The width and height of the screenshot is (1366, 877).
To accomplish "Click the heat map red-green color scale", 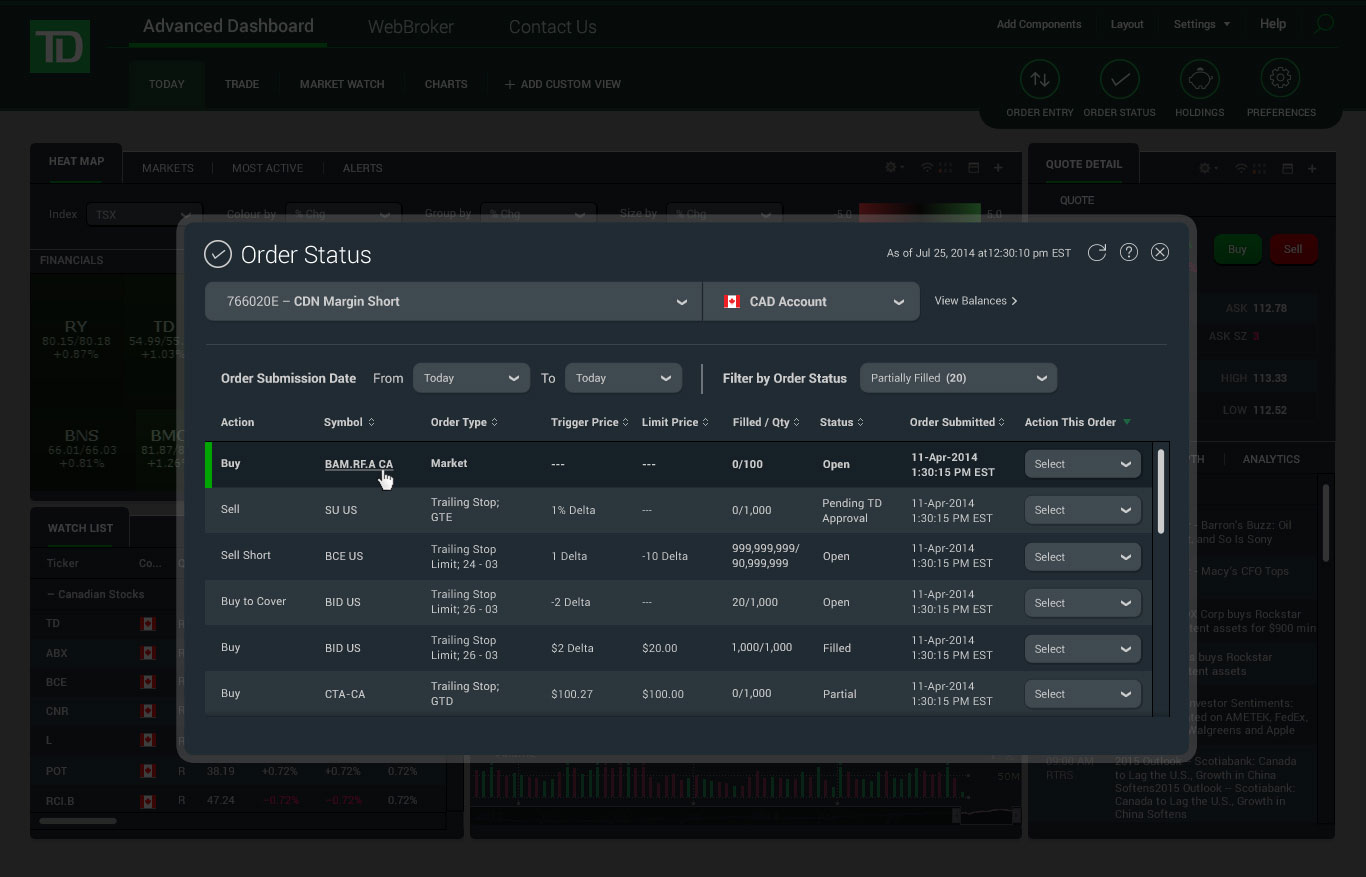I will pyautogui.click(x=920, y=214).
